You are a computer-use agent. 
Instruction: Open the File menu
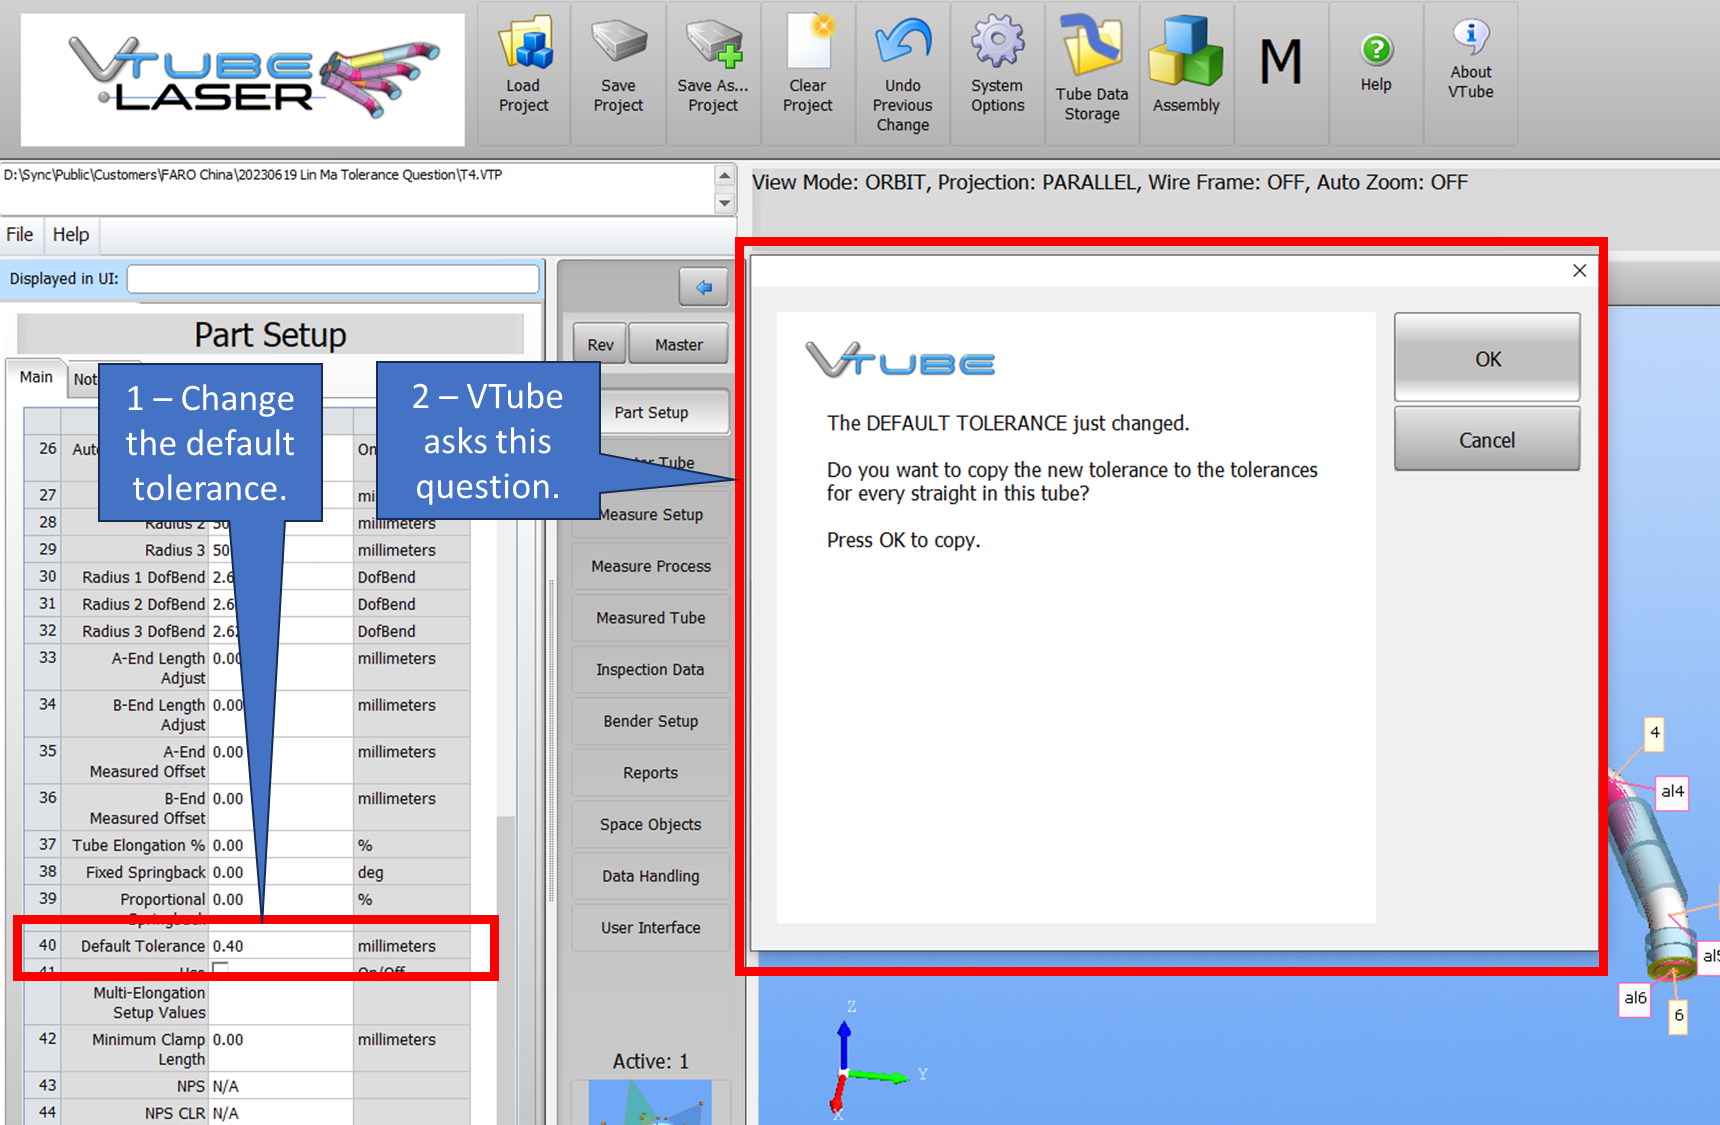point(20,234)
